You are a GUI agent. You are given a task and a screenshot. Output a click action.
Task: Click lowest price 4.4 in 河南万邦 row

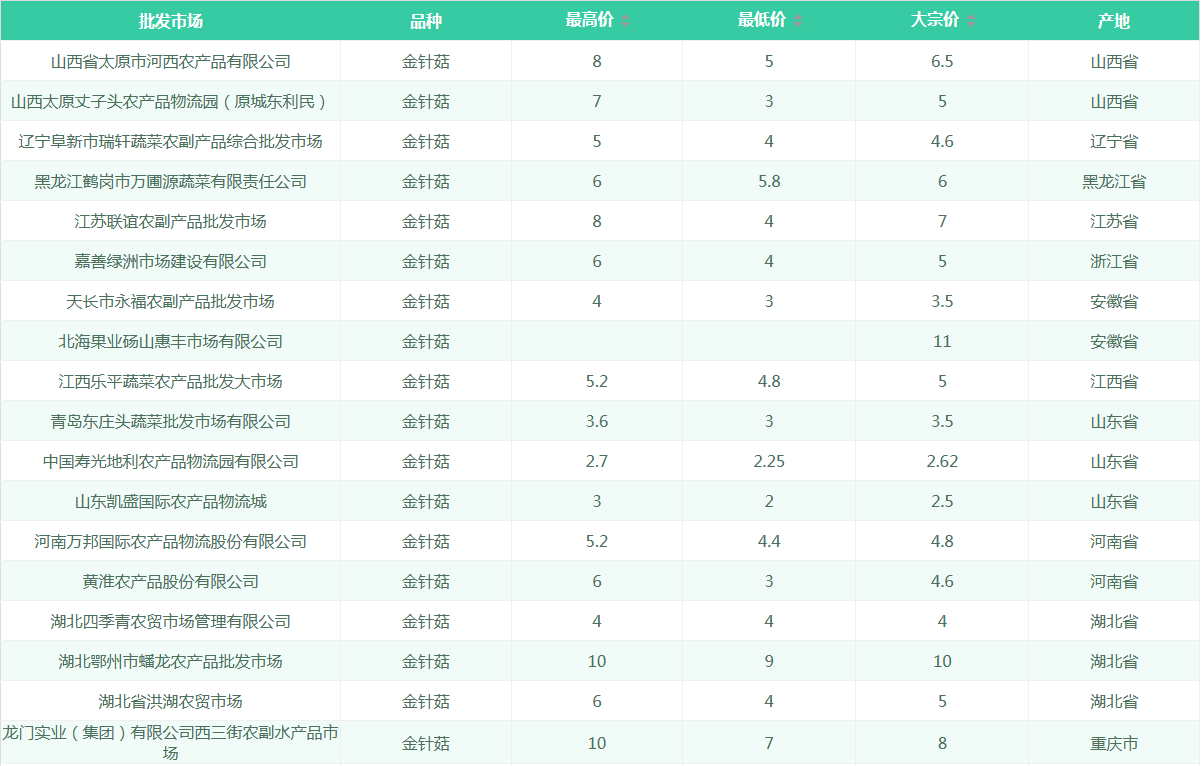(x=769, y=541)
